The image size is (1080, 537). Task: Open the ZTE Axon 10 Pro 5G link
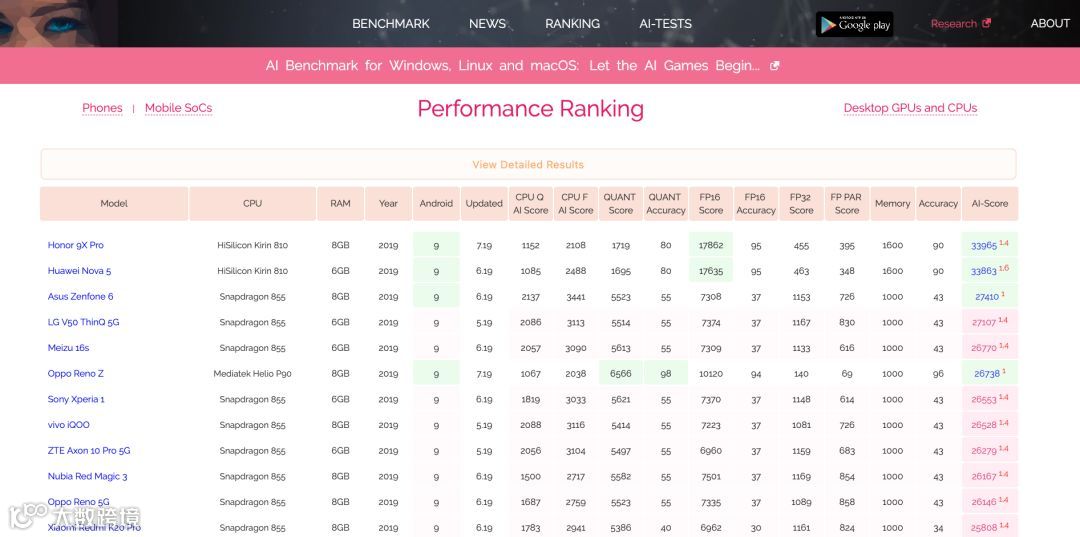click(x=89, y=451)
